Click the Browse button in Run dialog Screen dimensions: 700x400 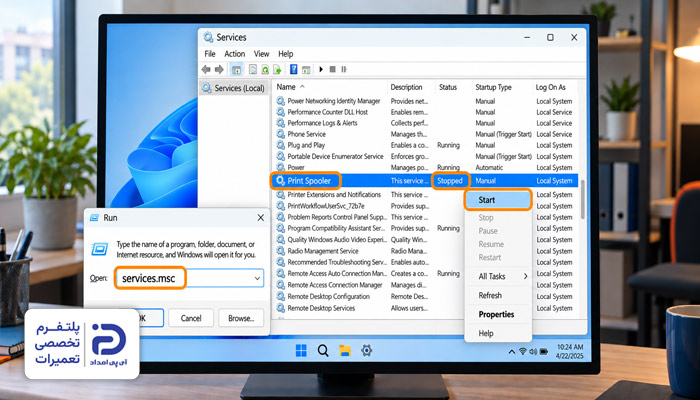point(241,318)
